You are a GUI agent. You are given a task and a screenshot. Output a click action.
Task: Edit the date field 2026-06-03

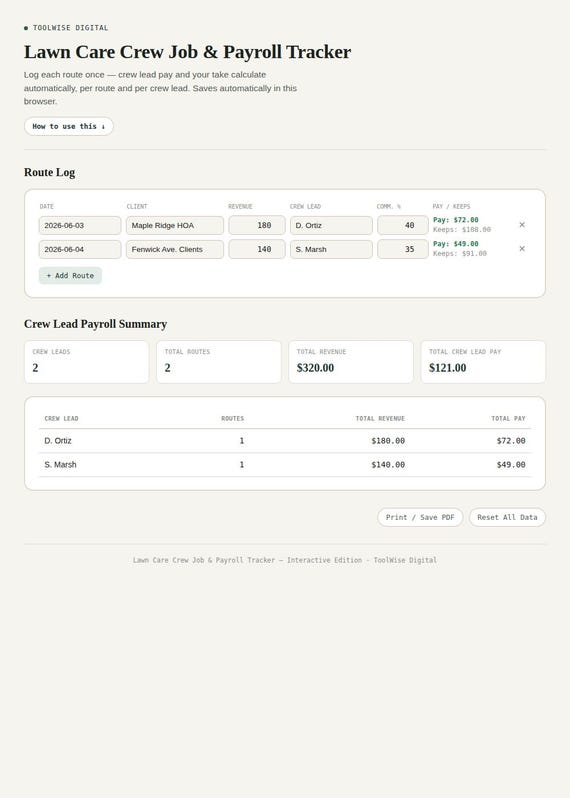coord(80,225)
